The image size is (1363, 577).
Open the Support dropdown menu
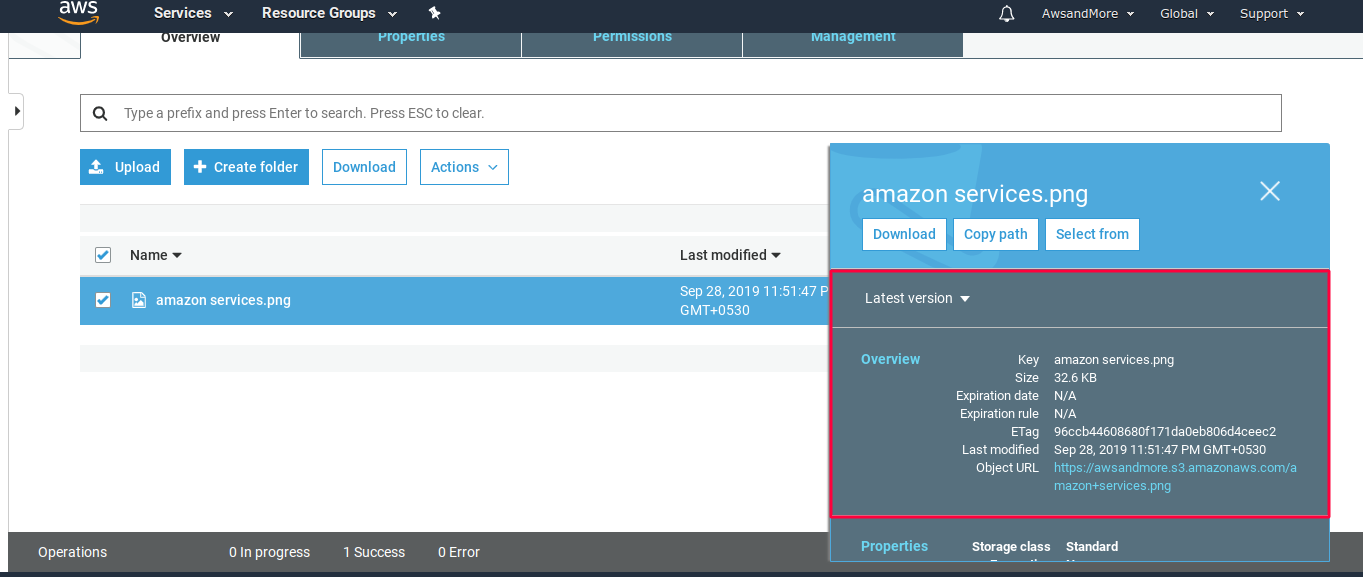pyautogui.click(x=1272, y=13)
